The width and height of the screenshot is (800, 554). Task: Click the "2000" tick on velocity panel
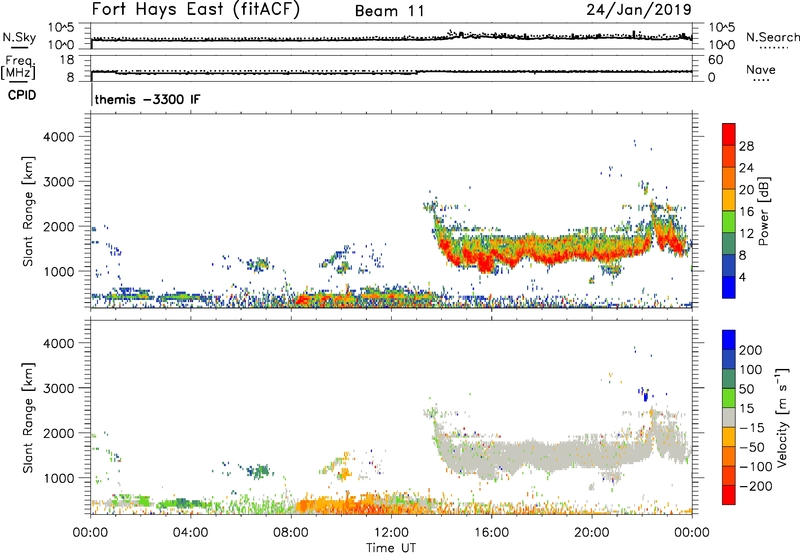point(59,433)
